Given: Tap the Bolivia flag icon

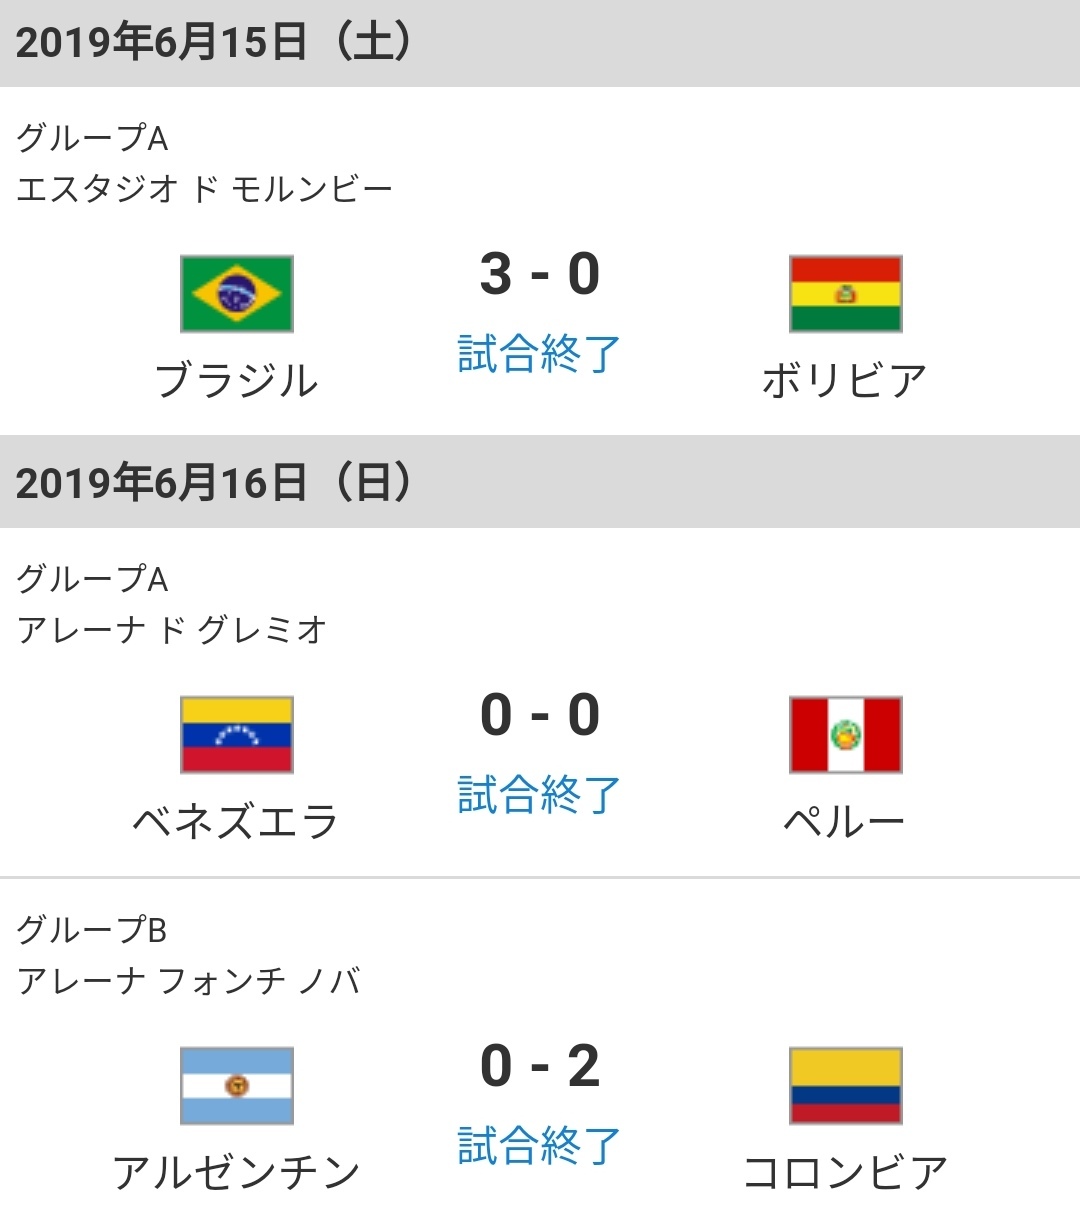Looking at the screenshot, I should (845, 294).
